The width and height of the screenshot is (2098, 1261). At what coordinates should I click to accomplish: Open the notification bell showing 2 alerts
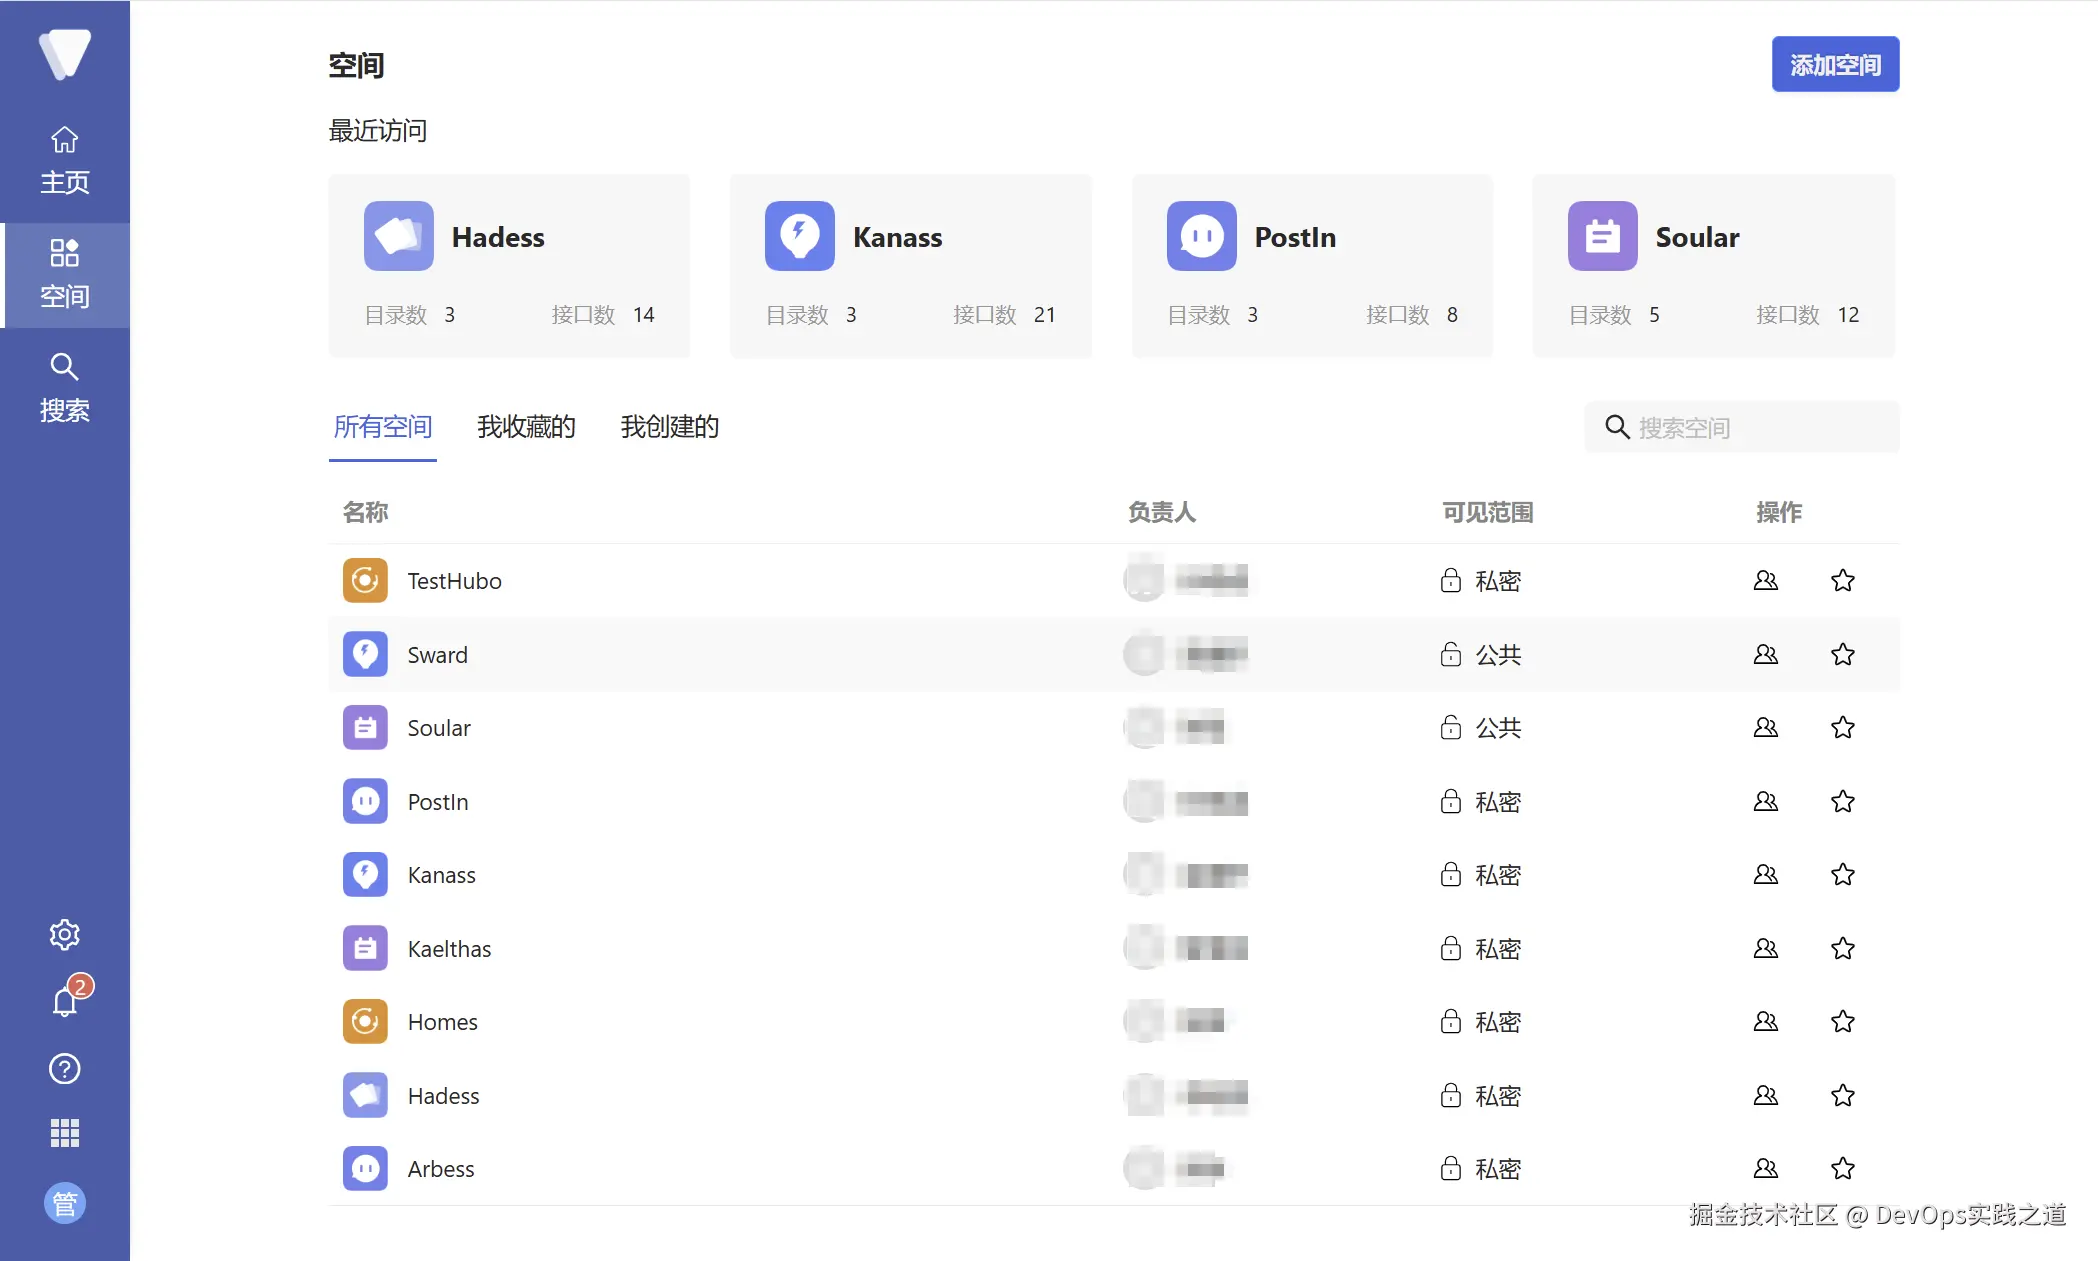tap(64, 1001)
